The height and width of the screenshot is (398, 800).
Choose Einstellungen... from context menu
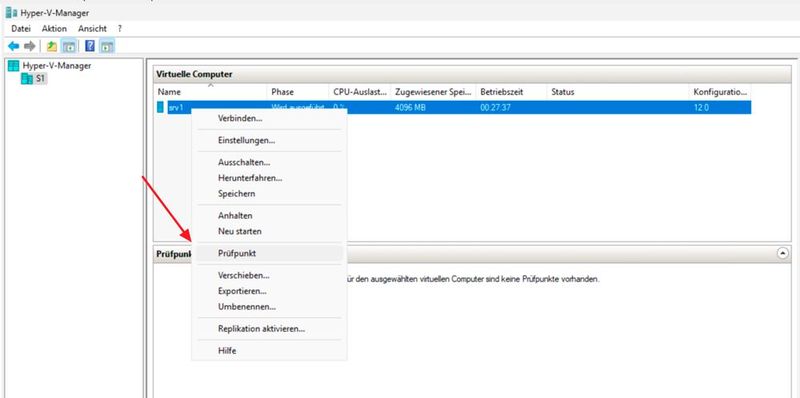tap(269, 140)
